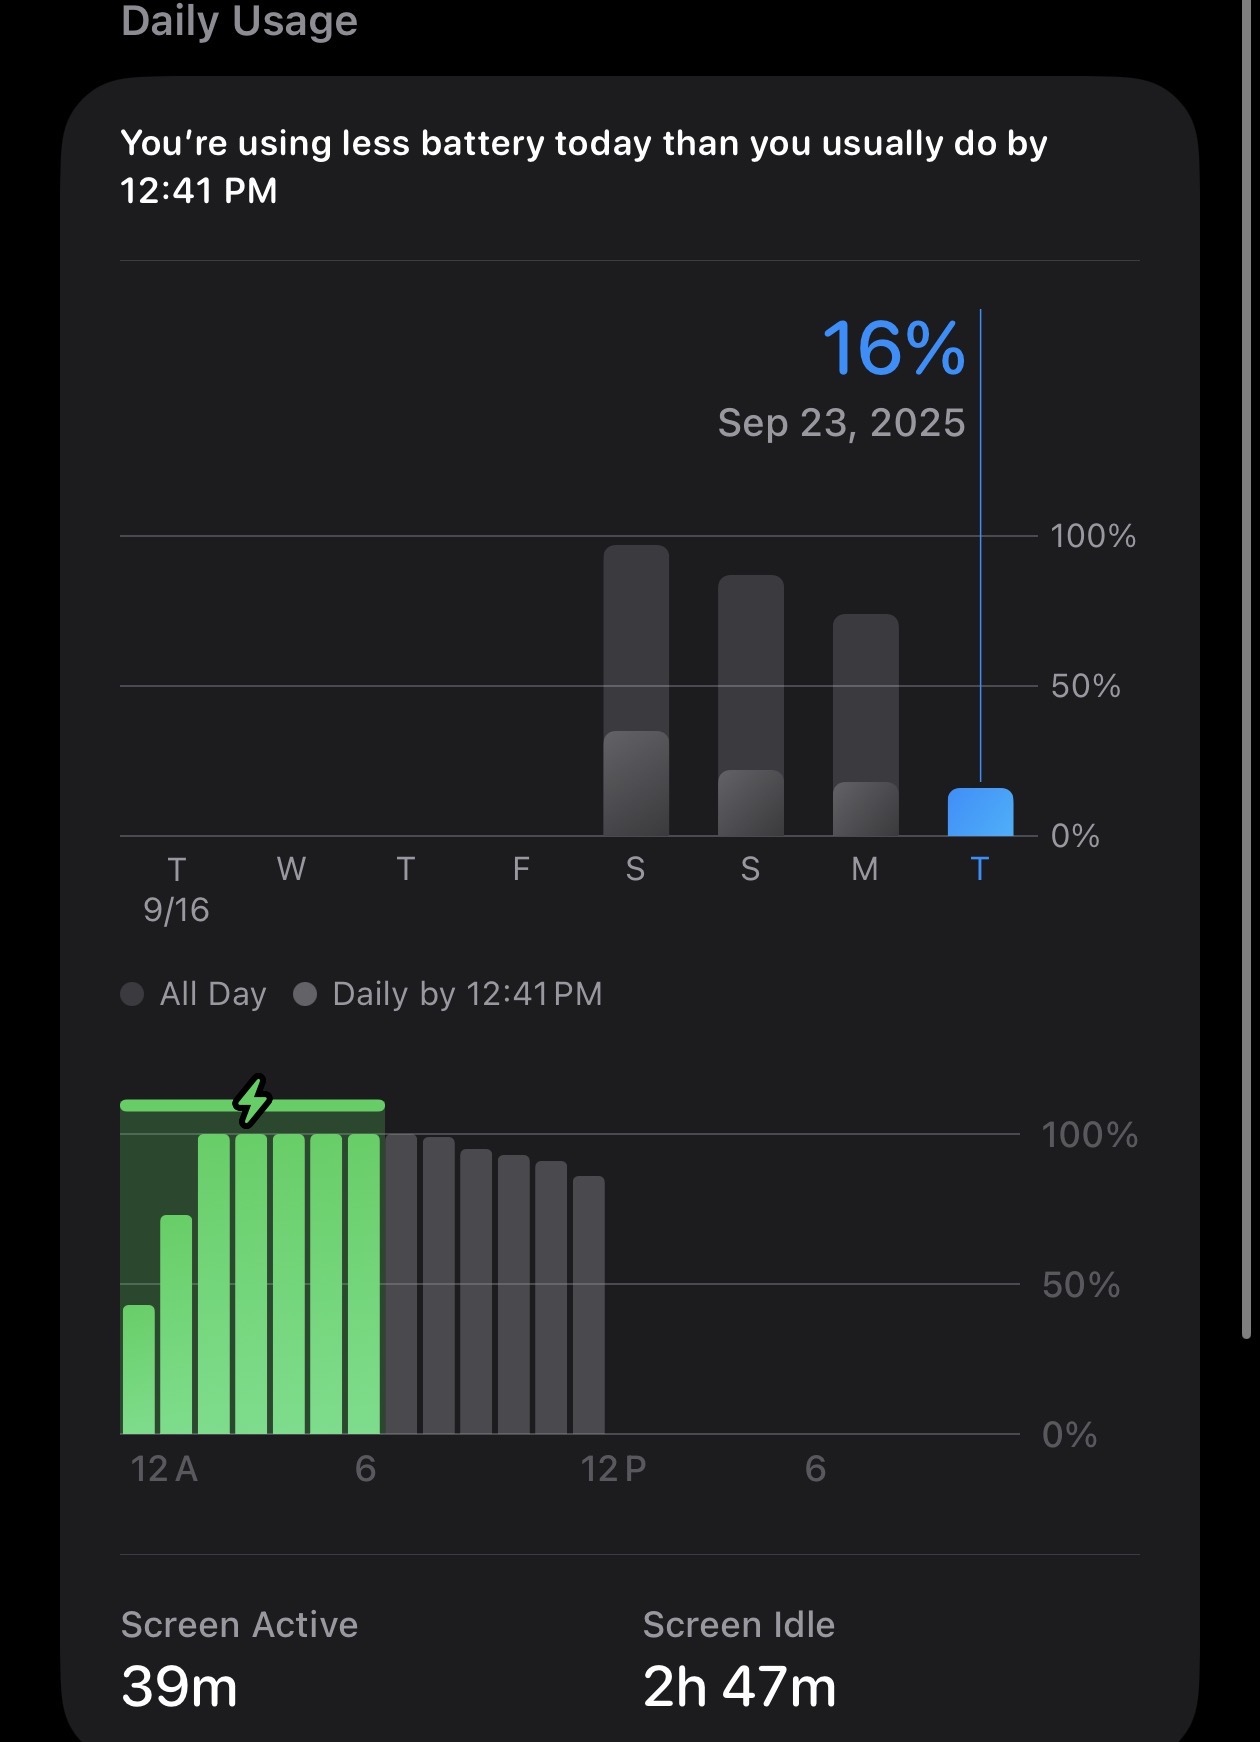This screenshot has width=1260, height=1742.
Task: Tap the All Day legend dot
Action: coord(132,994)
